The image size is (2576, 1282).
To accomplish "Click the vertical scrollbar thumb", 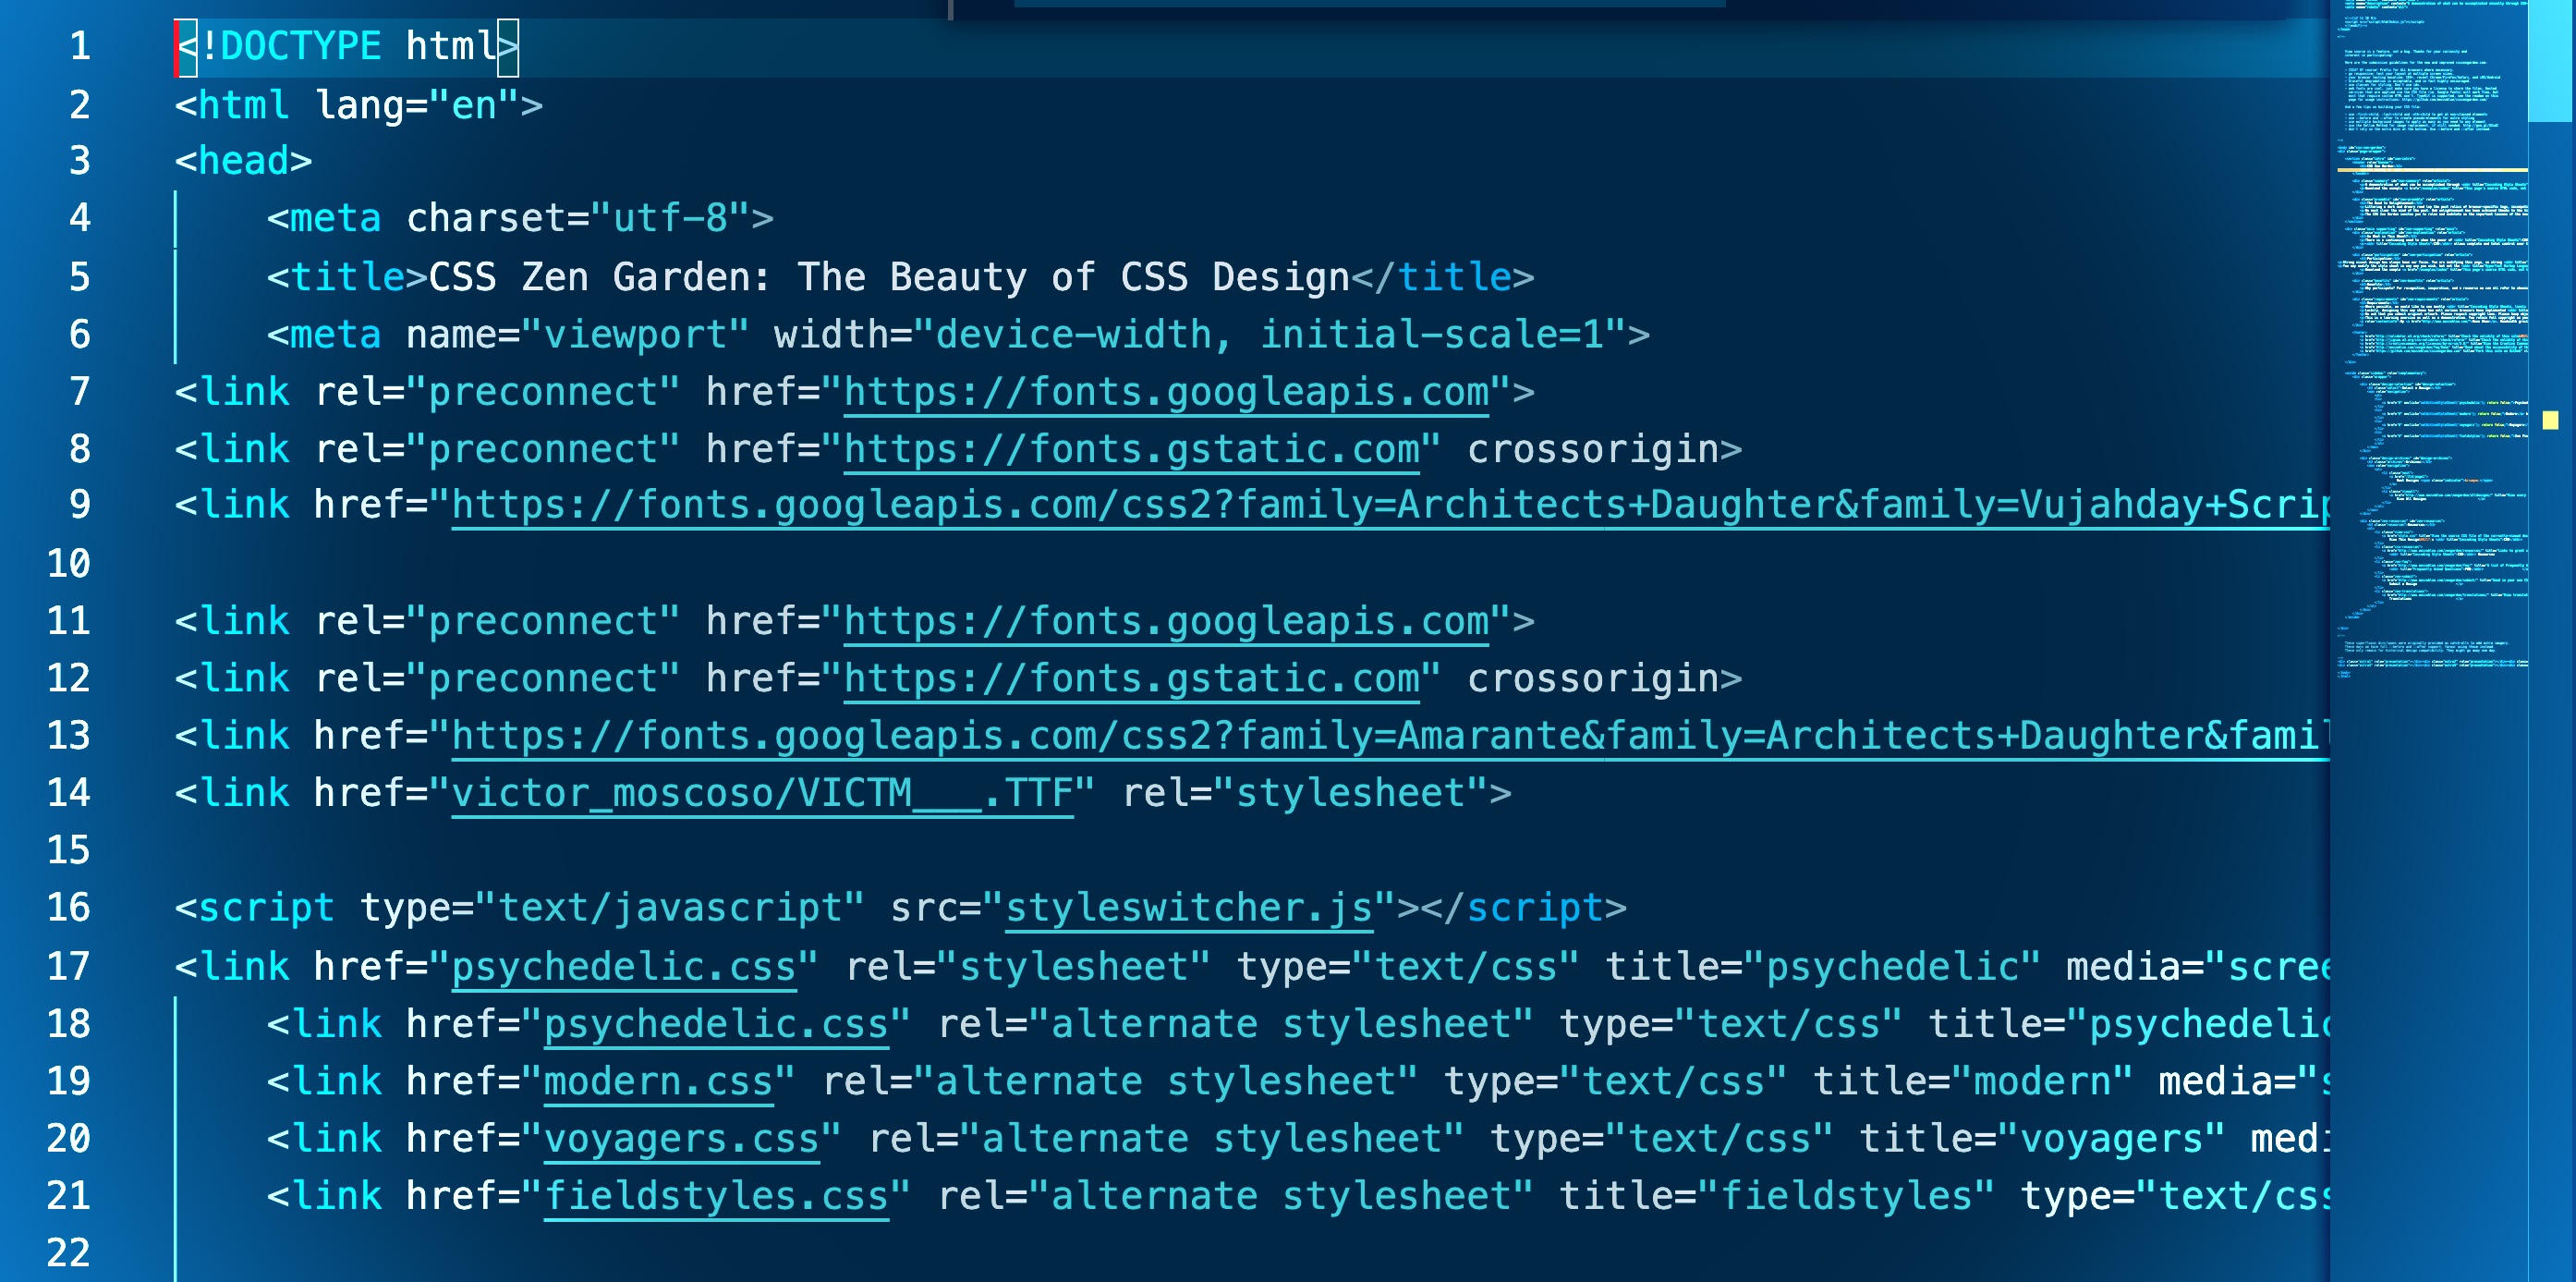I will tap(2552, 60).
